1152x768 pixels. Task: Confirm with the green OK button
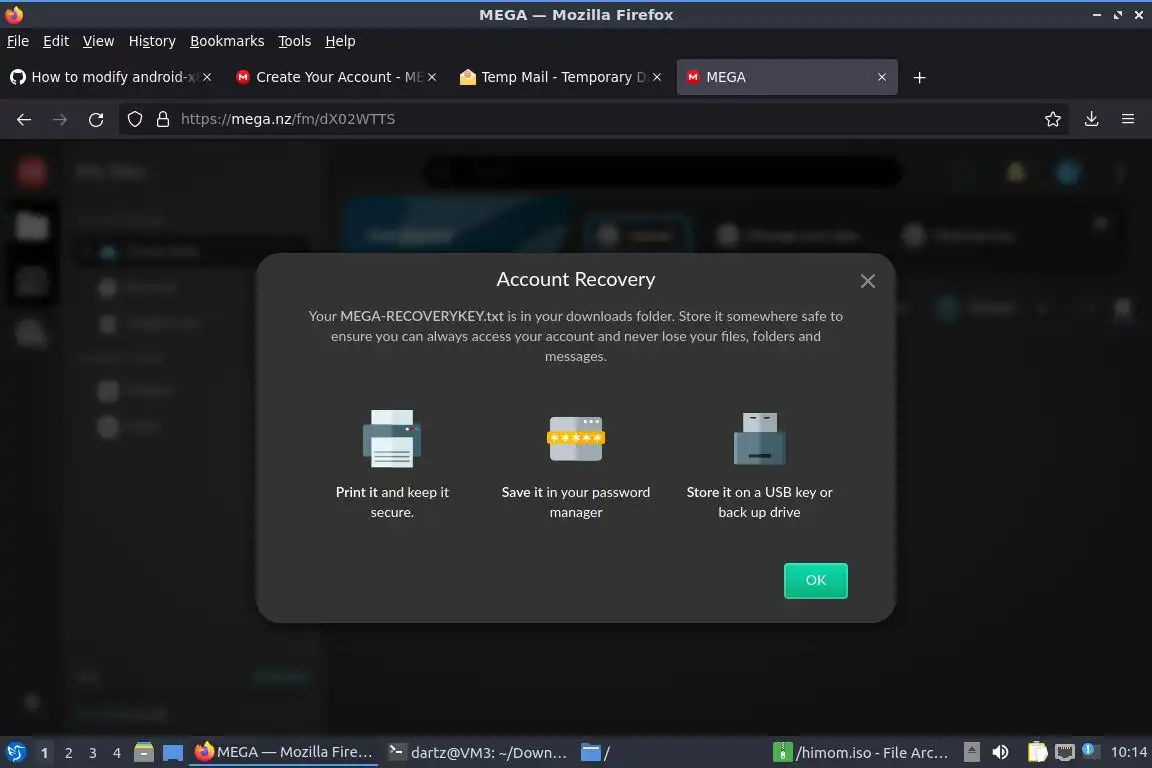[816, 581]
